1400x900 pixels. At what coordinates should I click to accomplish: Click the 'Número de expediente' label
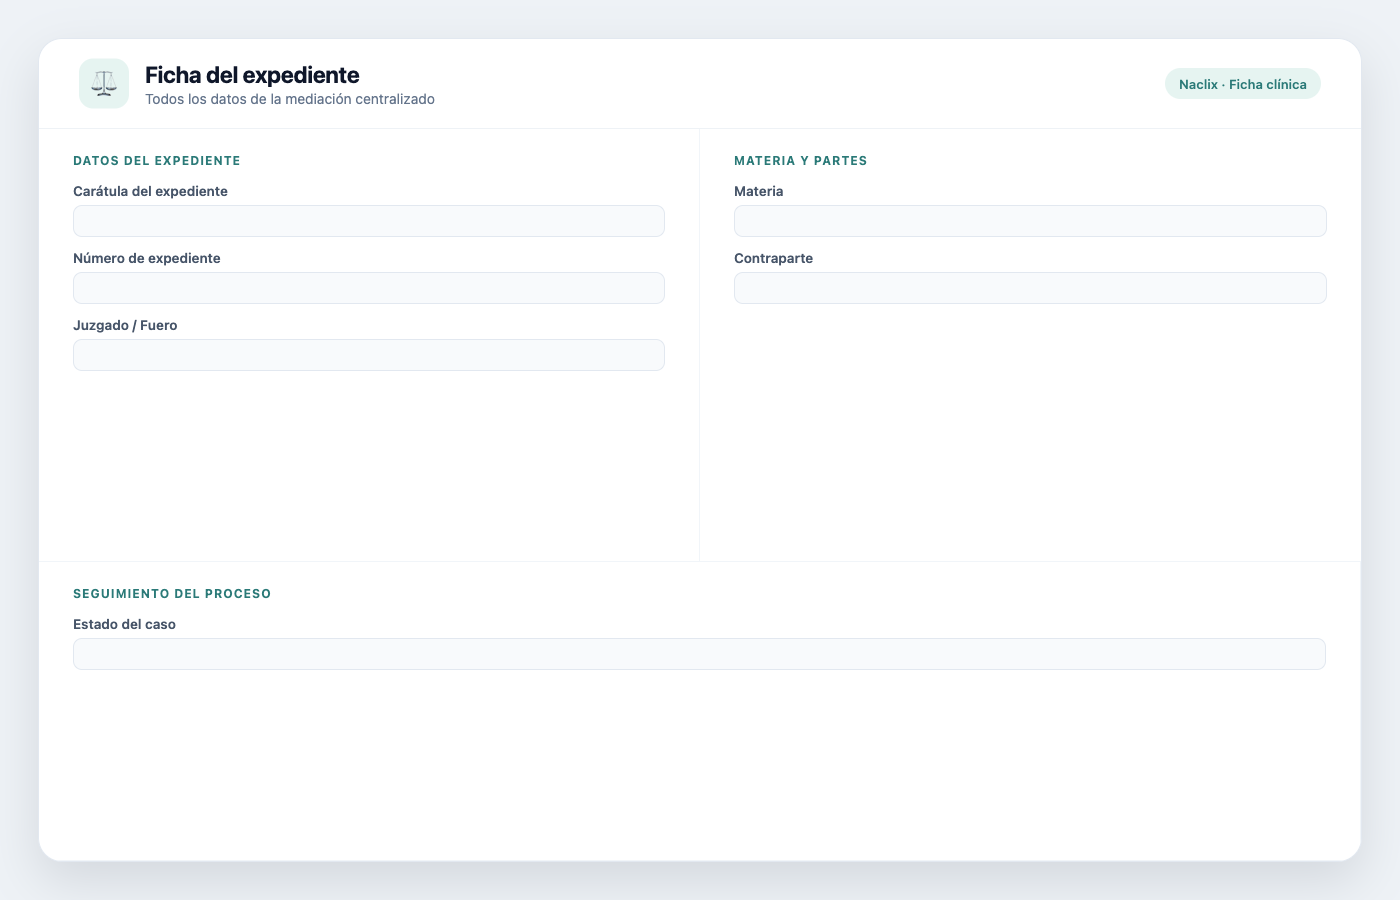click(x=147, y=258)
